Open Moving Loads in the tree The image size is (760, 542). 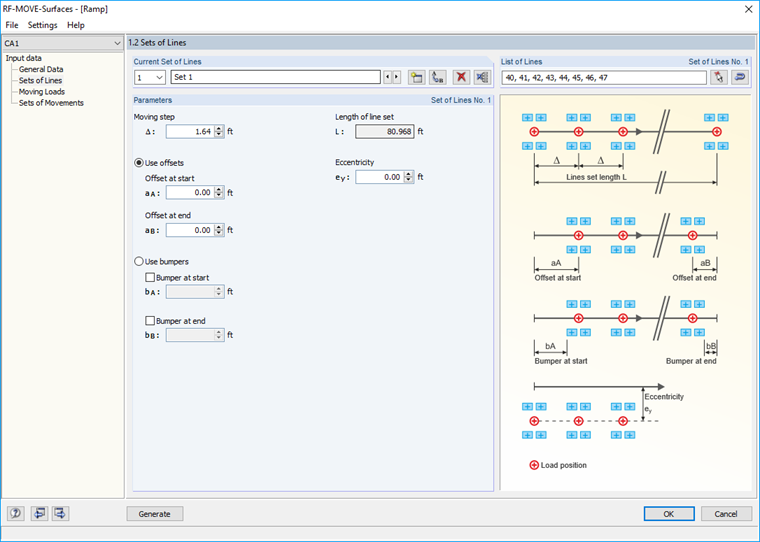coord(42,92)
